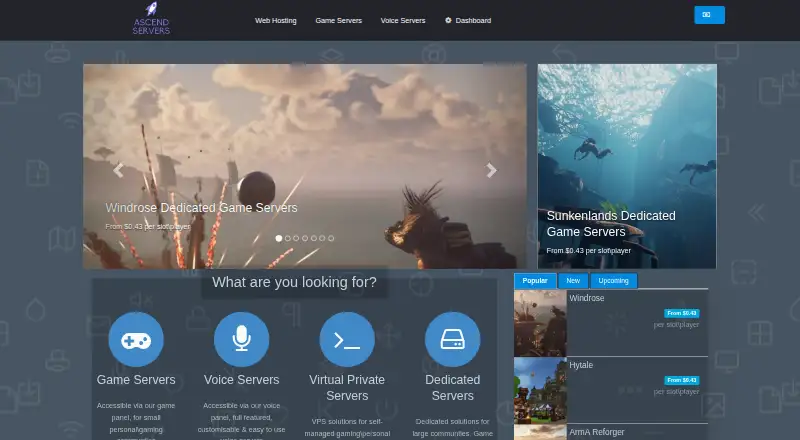Image resolution: width=800 pixels, height=440 pixels.
Task: Open the Game Servers category heading
Action: [136, 380]
